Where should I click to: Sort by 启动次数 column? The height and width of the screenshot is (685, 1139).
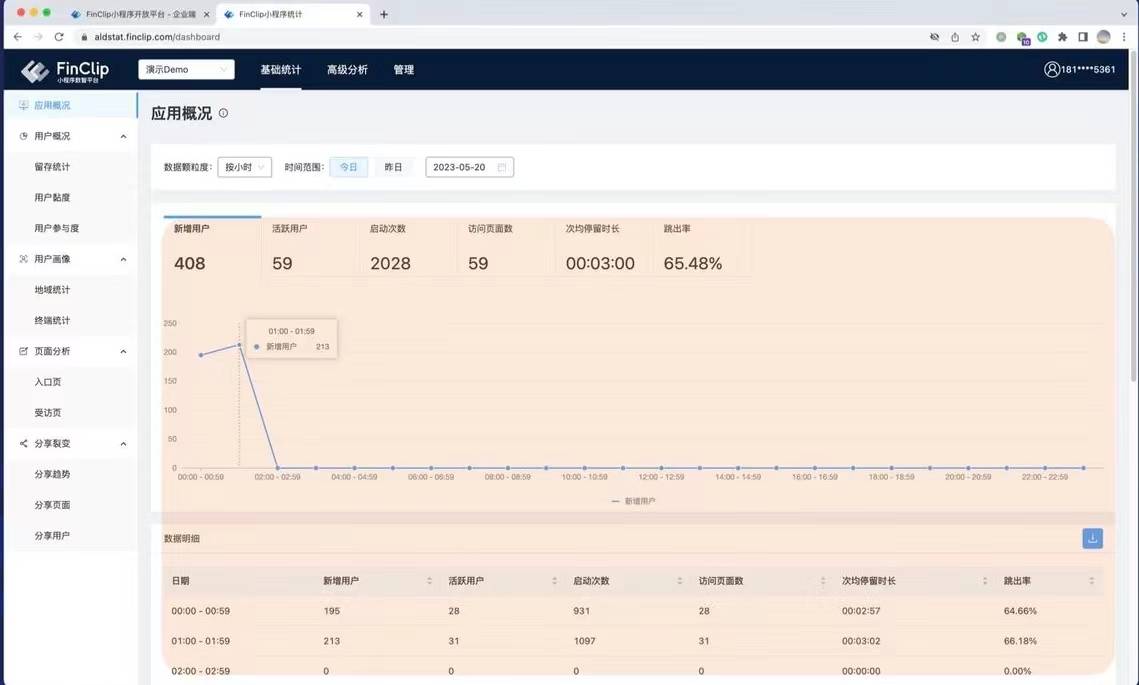(679, 581)
